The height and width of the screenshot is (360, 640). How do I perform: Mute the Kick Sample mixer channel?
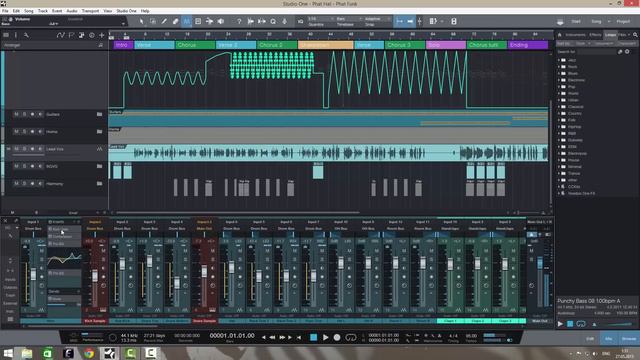click(x=103, y=250)
